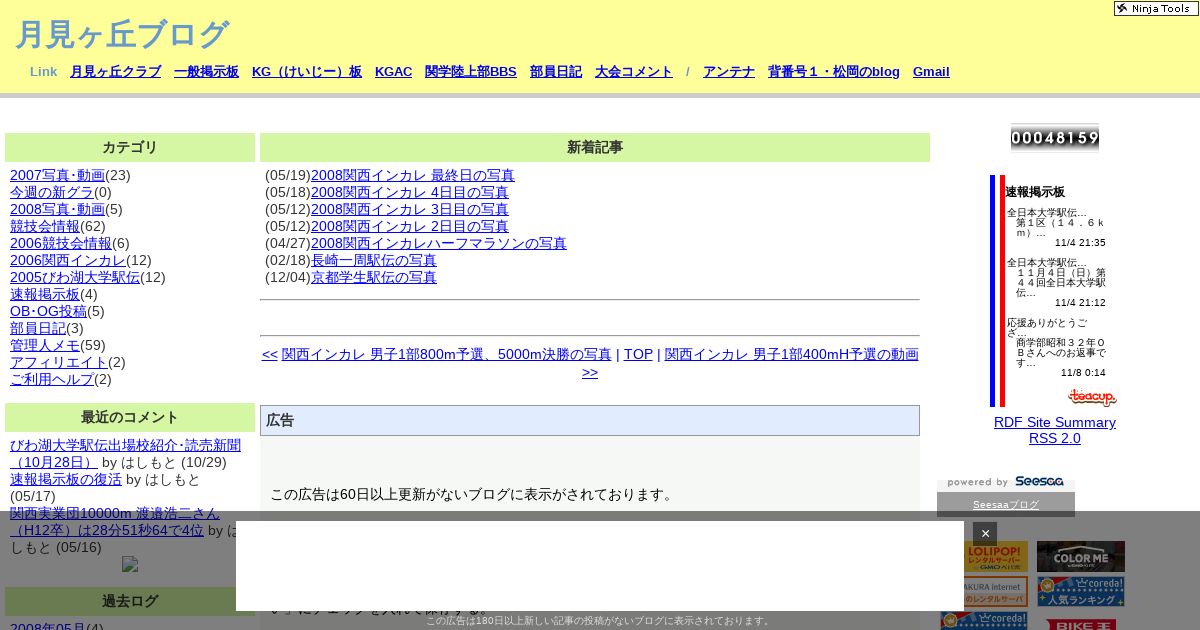Open the Gmail header link
Image resolution: width=1200 pixels, height=630 pixels.
(931, 72)
